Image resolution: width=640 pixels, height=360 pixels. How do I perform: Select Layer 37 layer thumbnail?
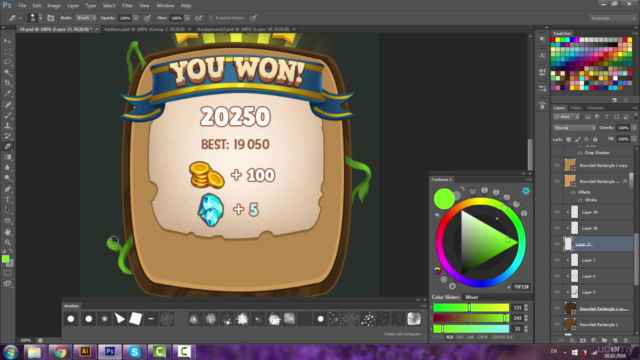click(x=568, y=244)
